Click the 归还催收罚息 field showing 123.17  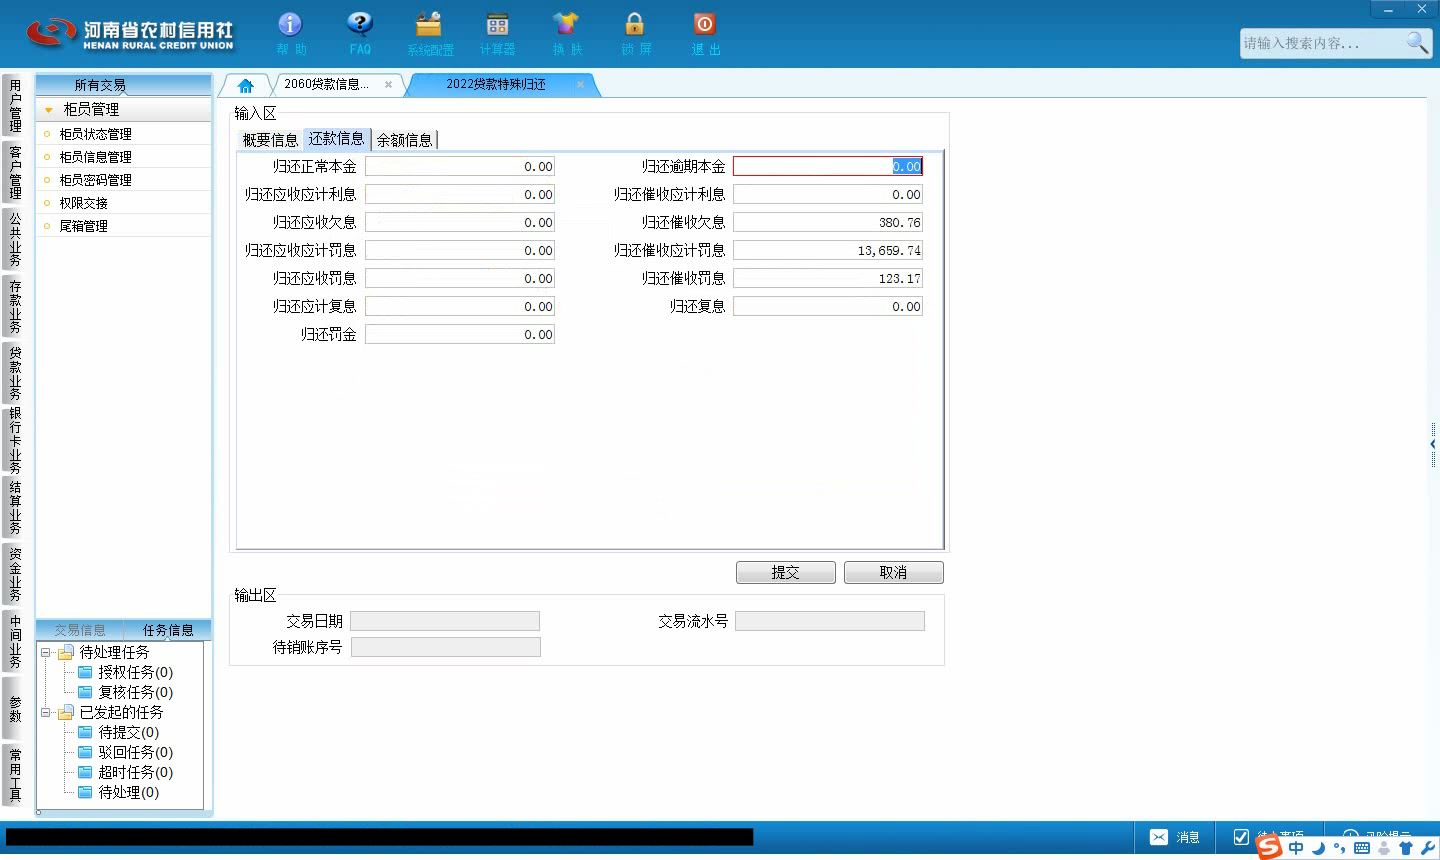click(x=828, y=279)
